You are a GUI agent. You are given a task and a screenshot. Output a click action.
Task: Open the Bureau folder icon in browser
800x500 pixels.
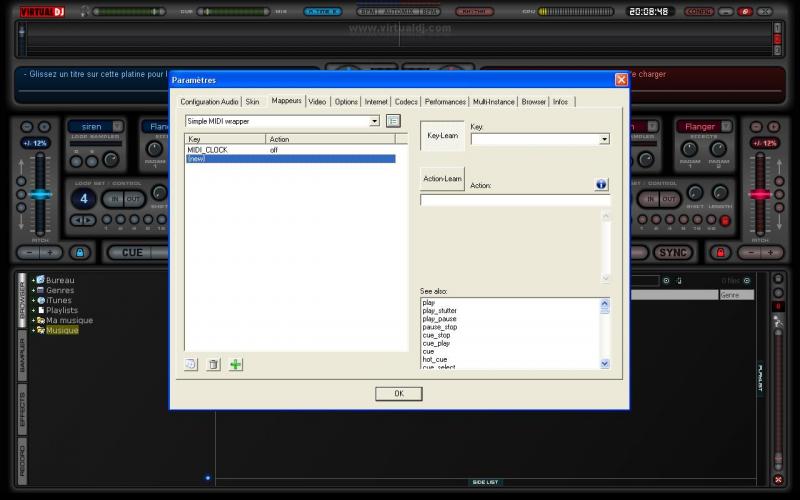(40, 280)
